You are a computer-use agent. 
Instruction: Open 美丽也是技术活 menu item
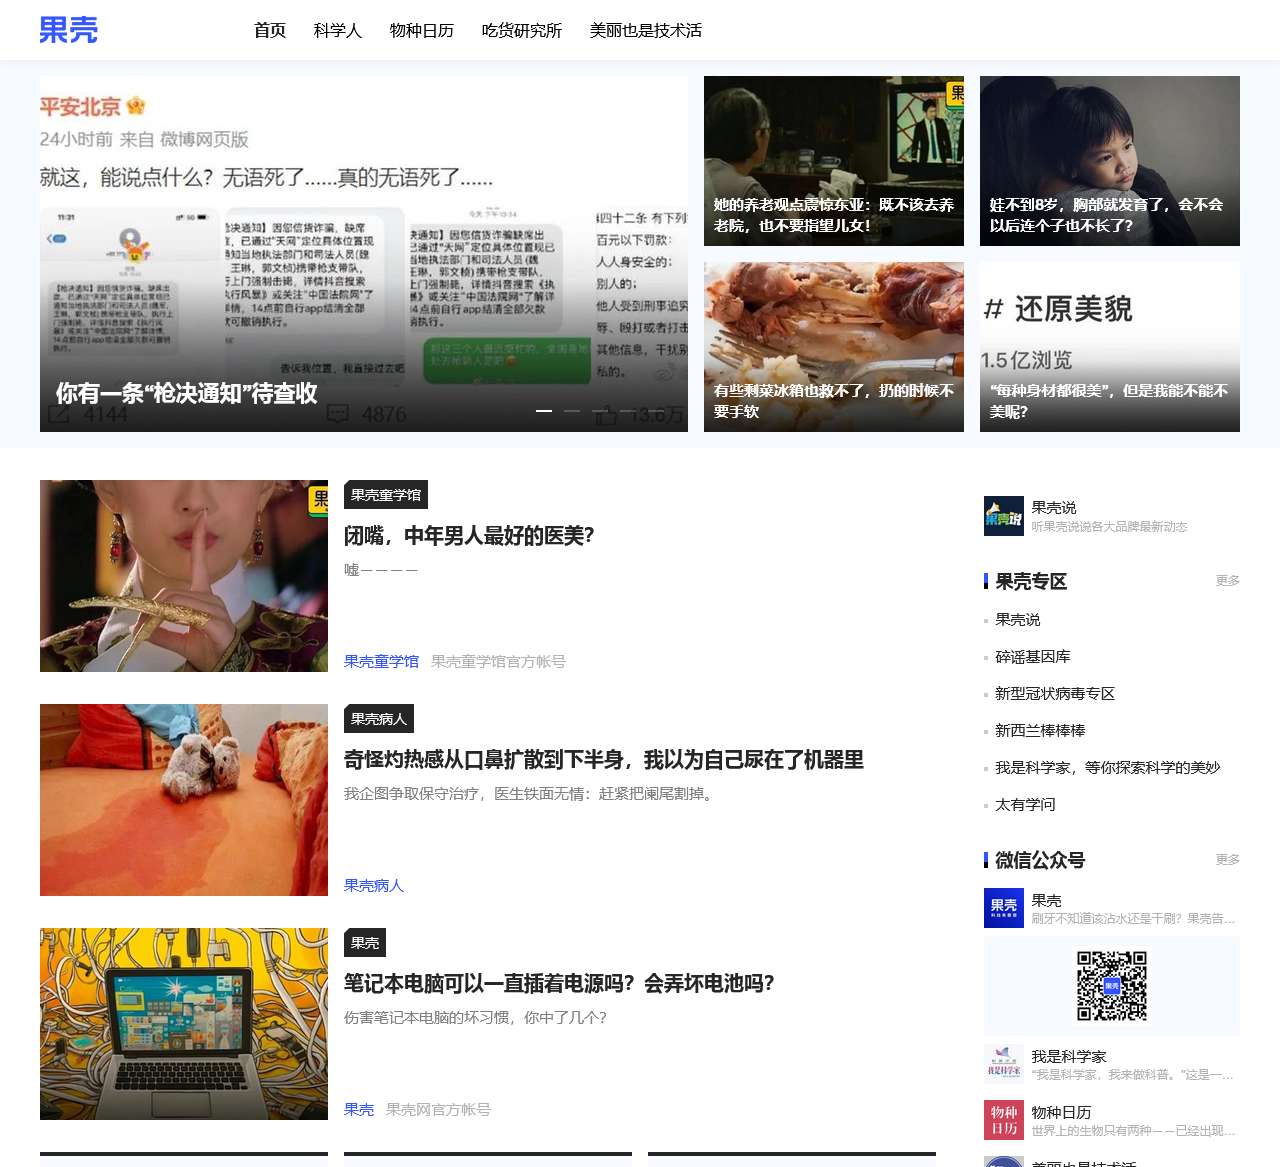coord(646,31)
